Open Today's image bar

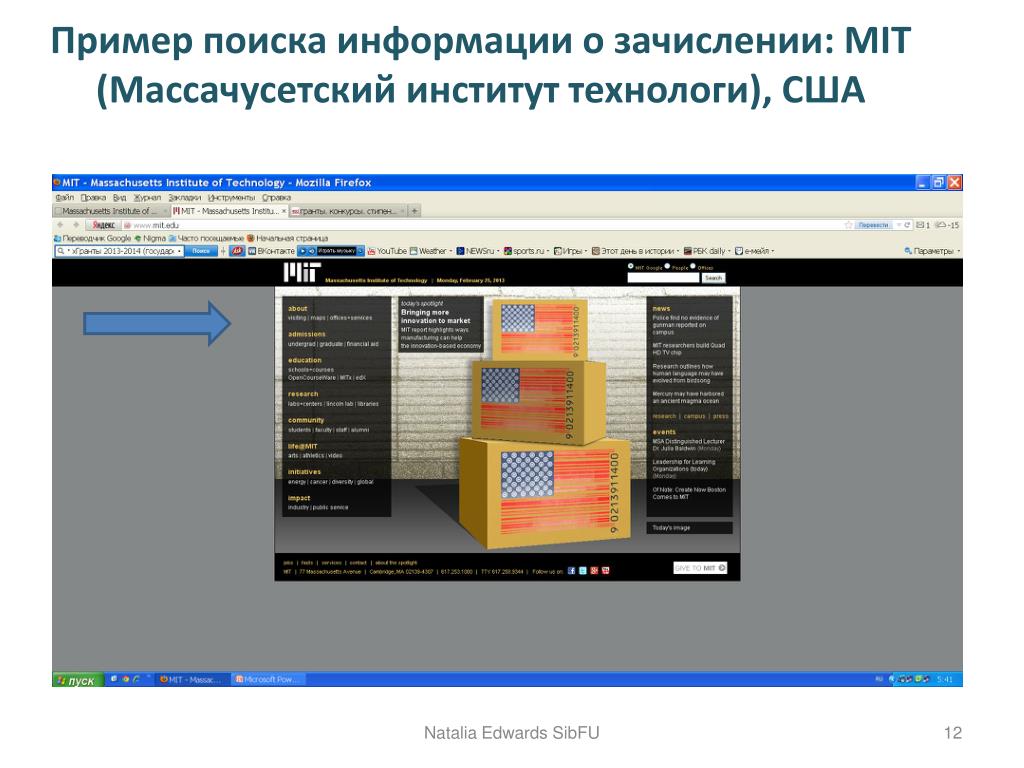[690, 528]
